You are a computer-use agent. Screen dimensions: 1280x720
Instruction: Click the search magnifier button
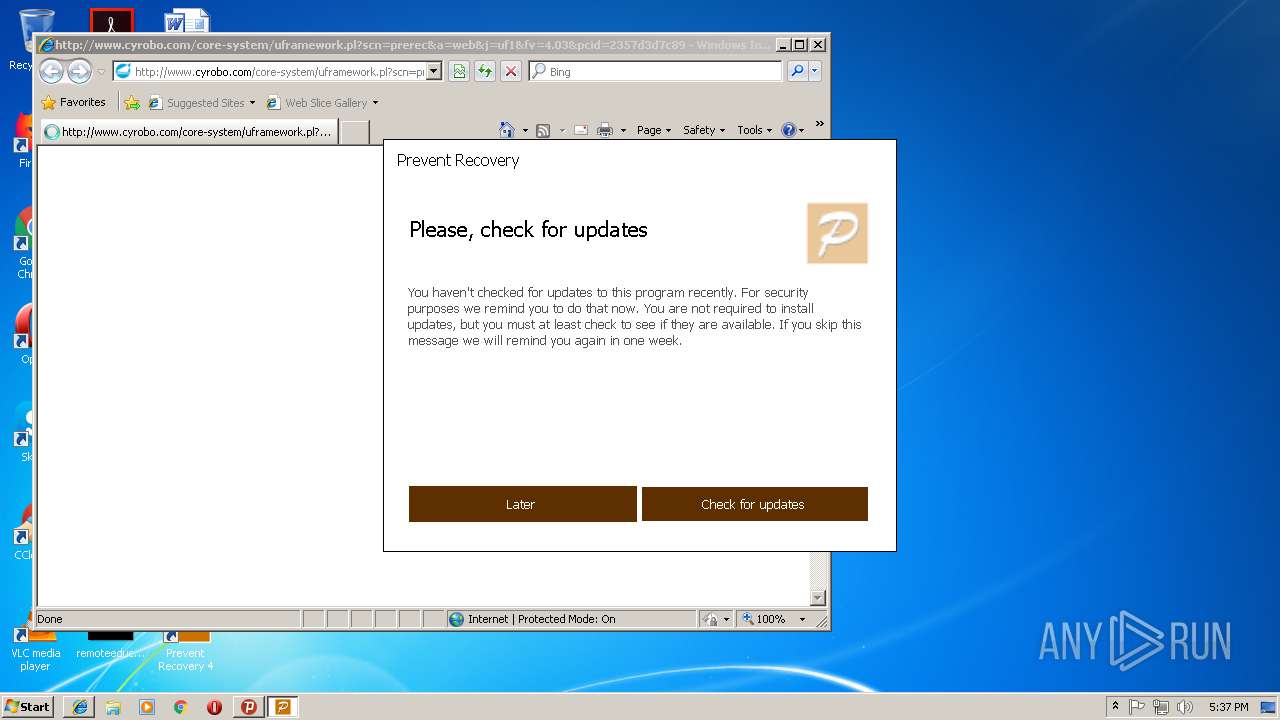(x=797, y=71)
